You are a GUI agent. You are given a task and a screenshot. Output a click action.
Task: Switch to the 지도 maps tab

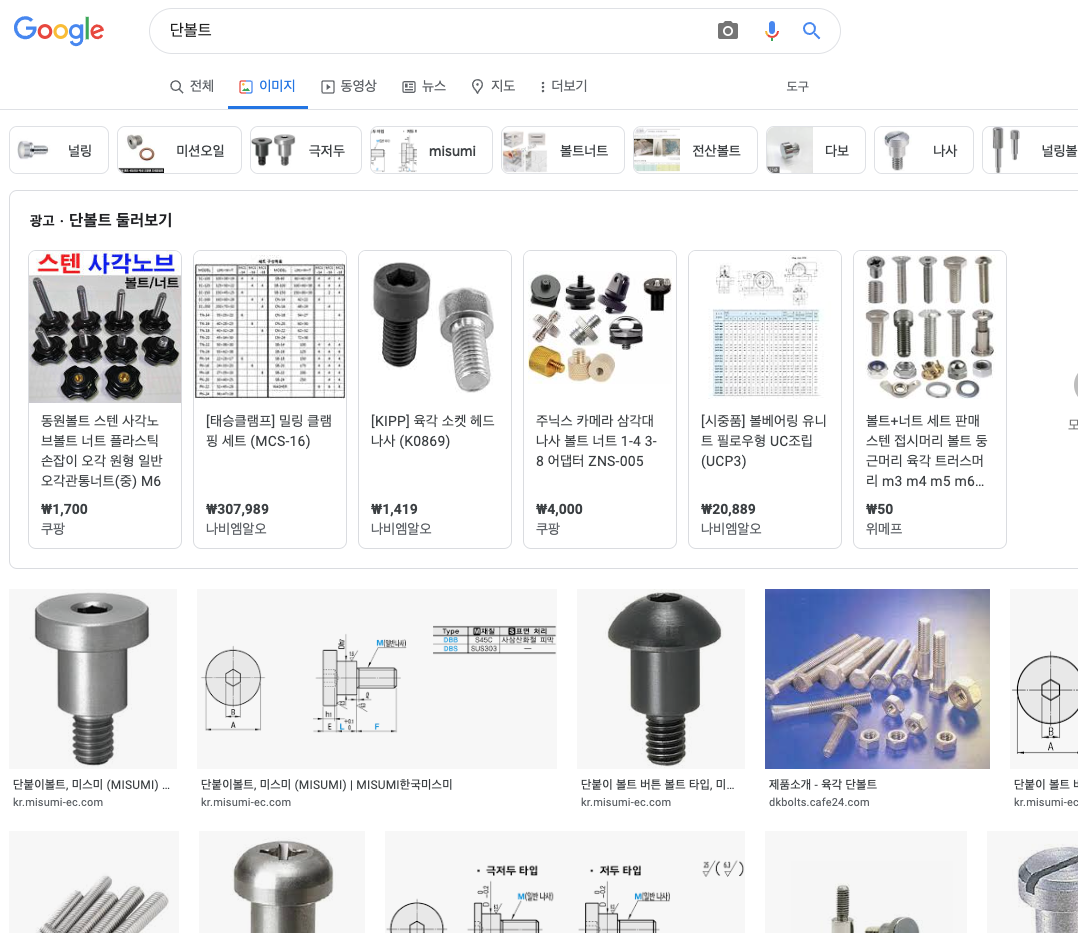[x=493, y=86]
